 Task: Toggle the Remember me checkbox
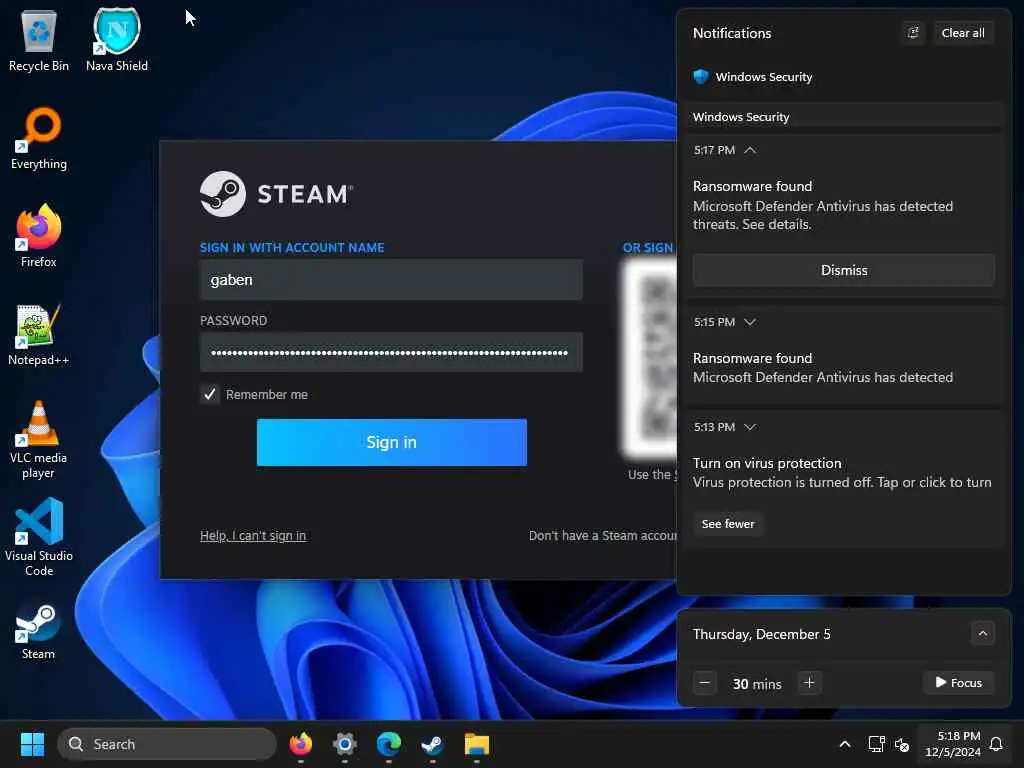(x=210, y=394)
